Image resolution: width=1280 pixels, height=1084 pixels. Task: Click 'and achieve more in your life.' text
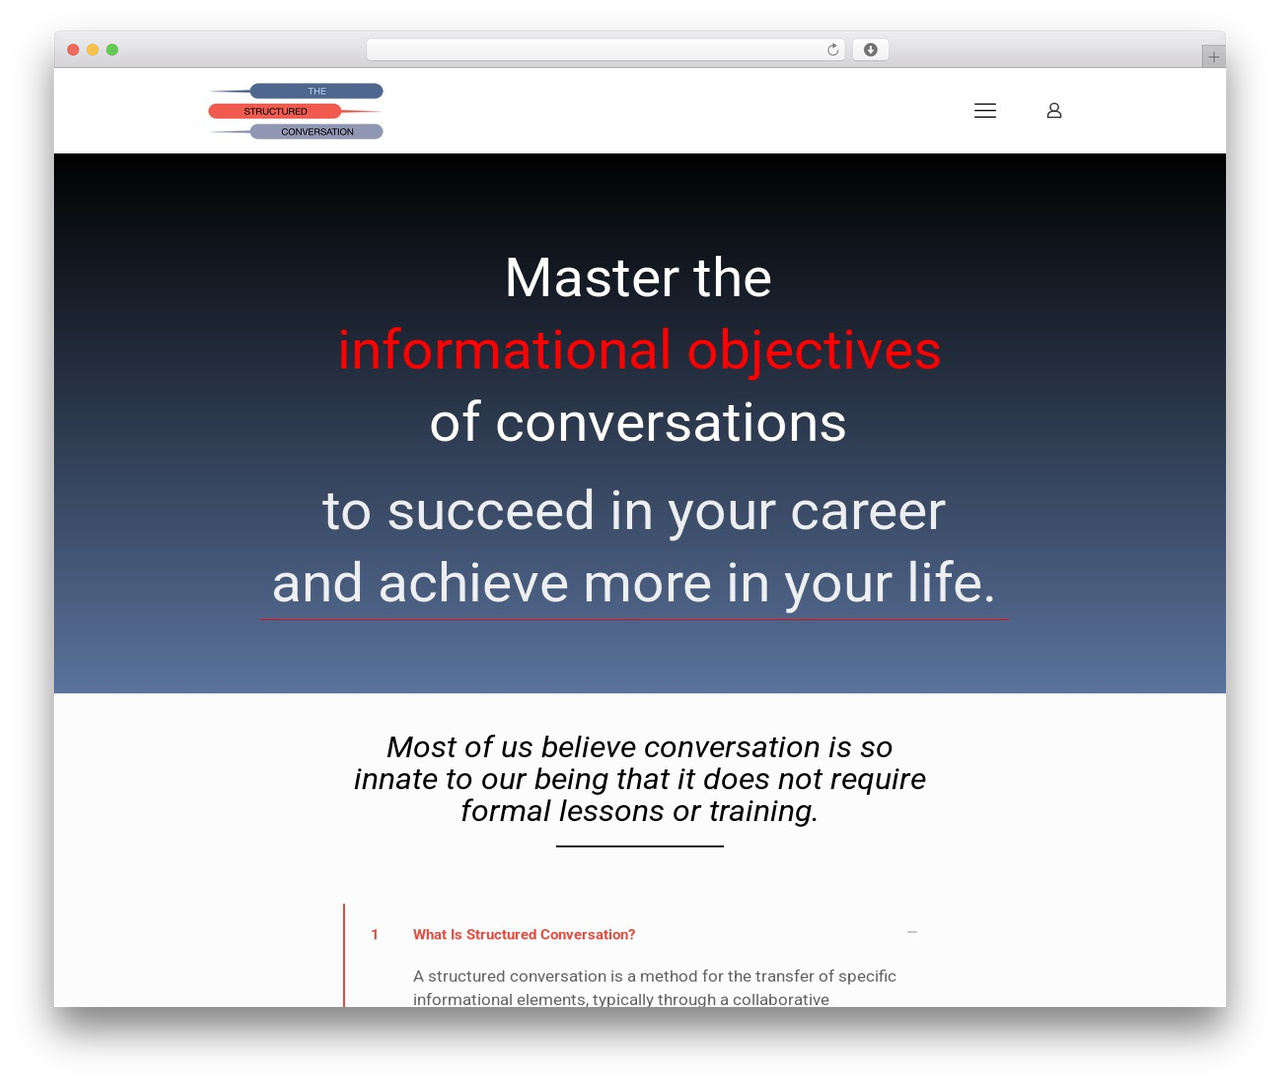pos(634,583)
